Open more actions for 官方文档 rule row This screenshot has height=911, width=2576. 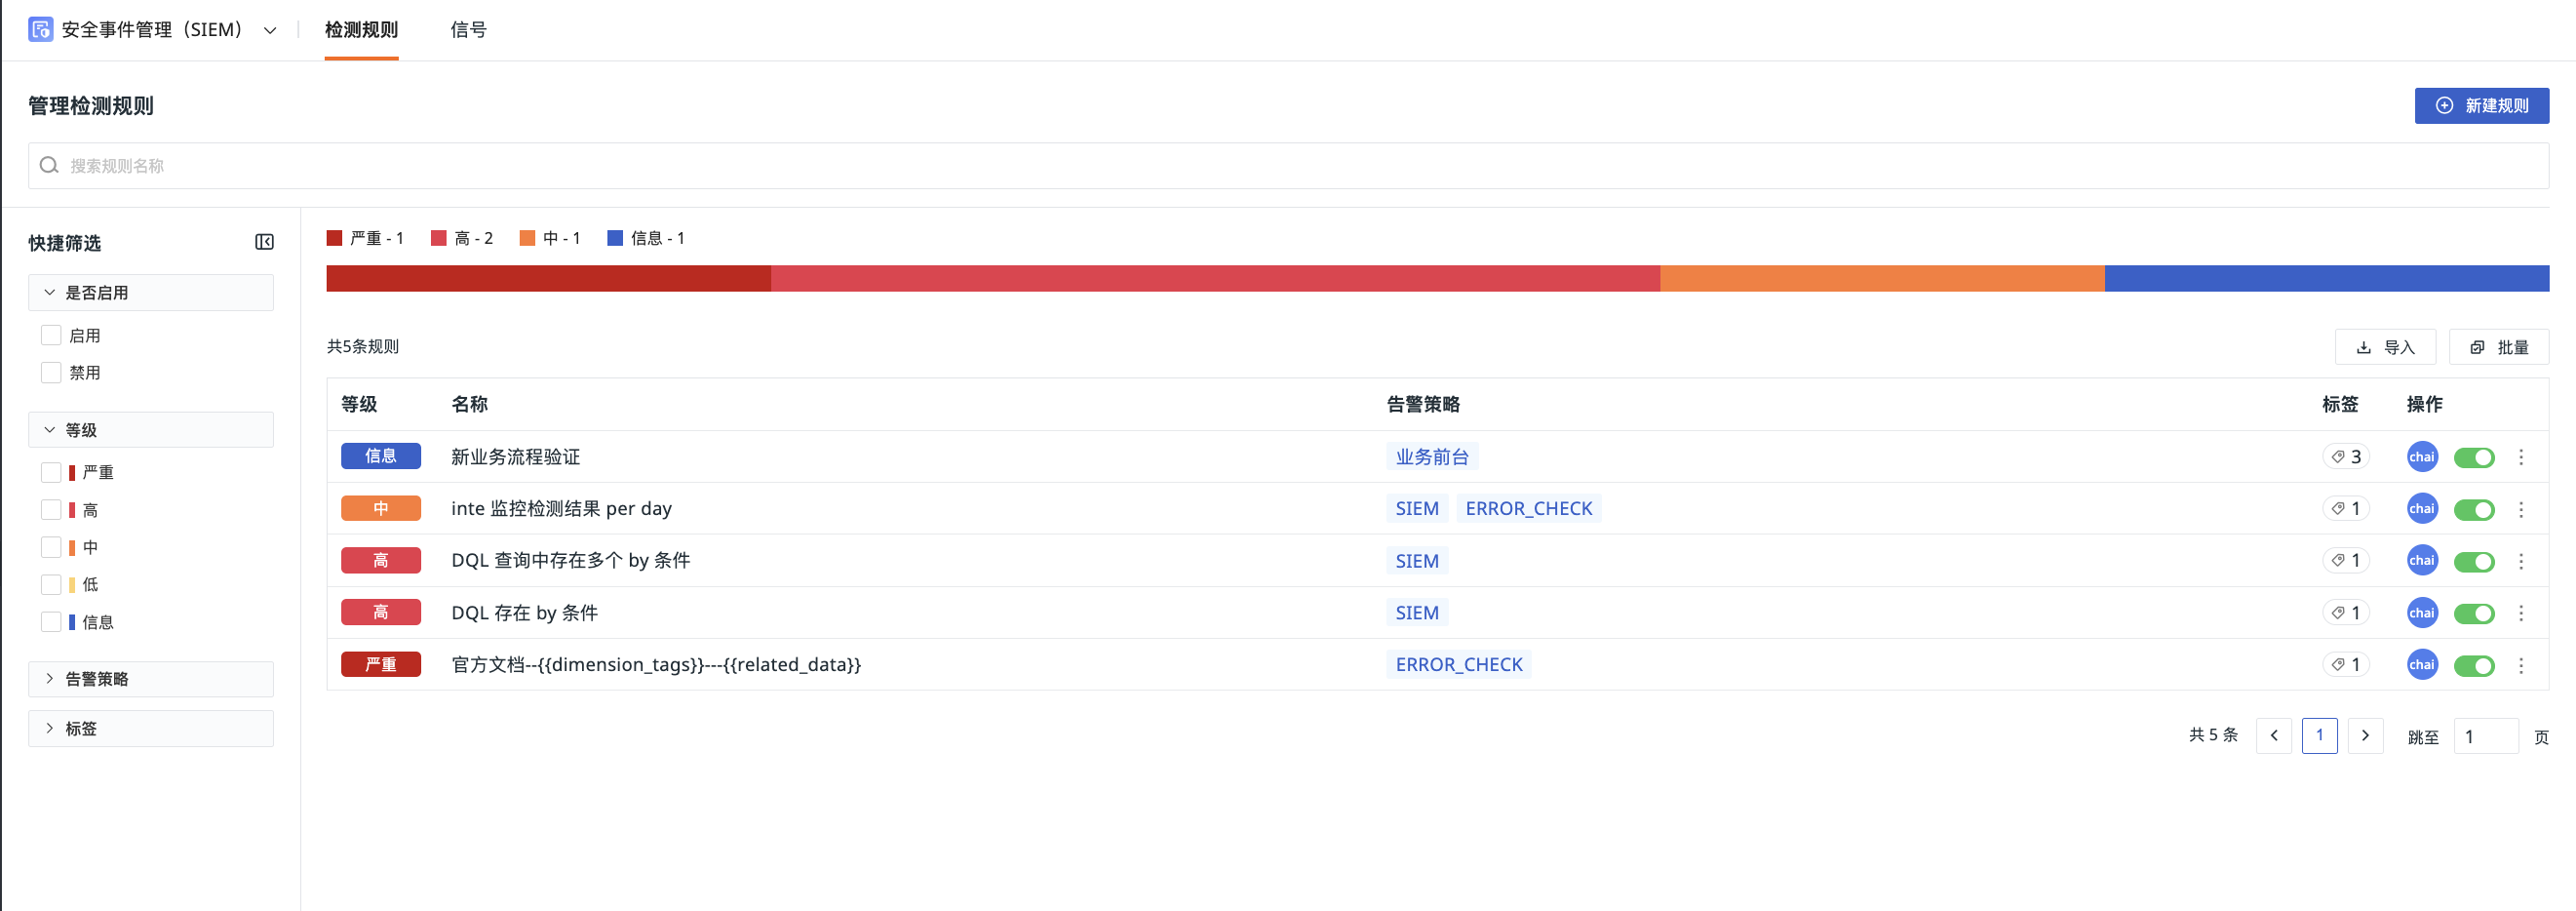coord(2520,665)
